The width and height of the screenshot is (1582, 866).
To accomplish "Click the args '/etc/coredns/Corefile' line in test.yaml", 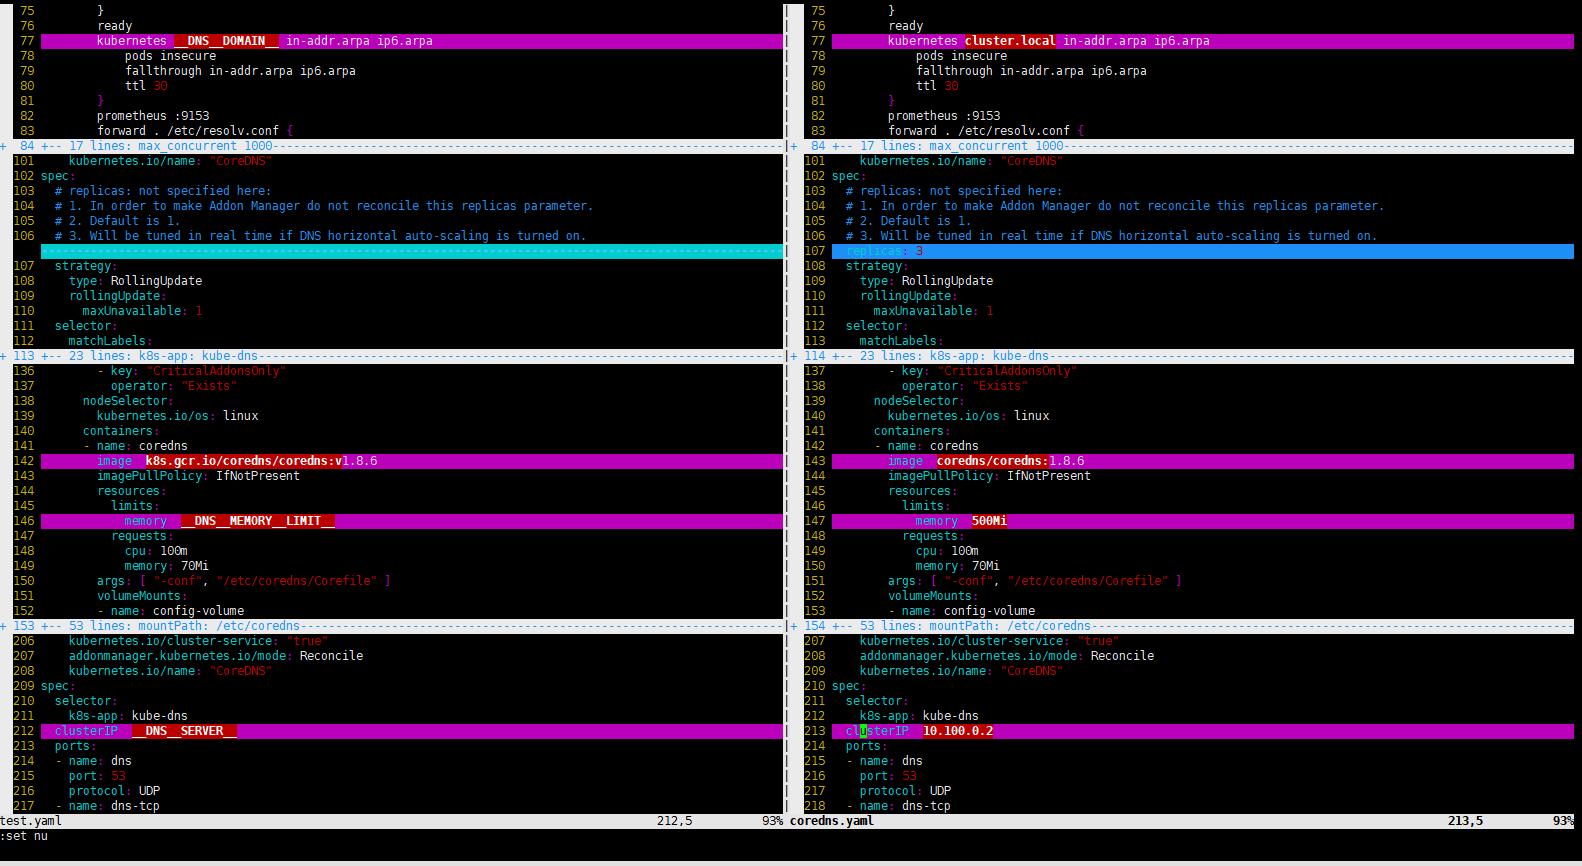I will pos(244,581).
